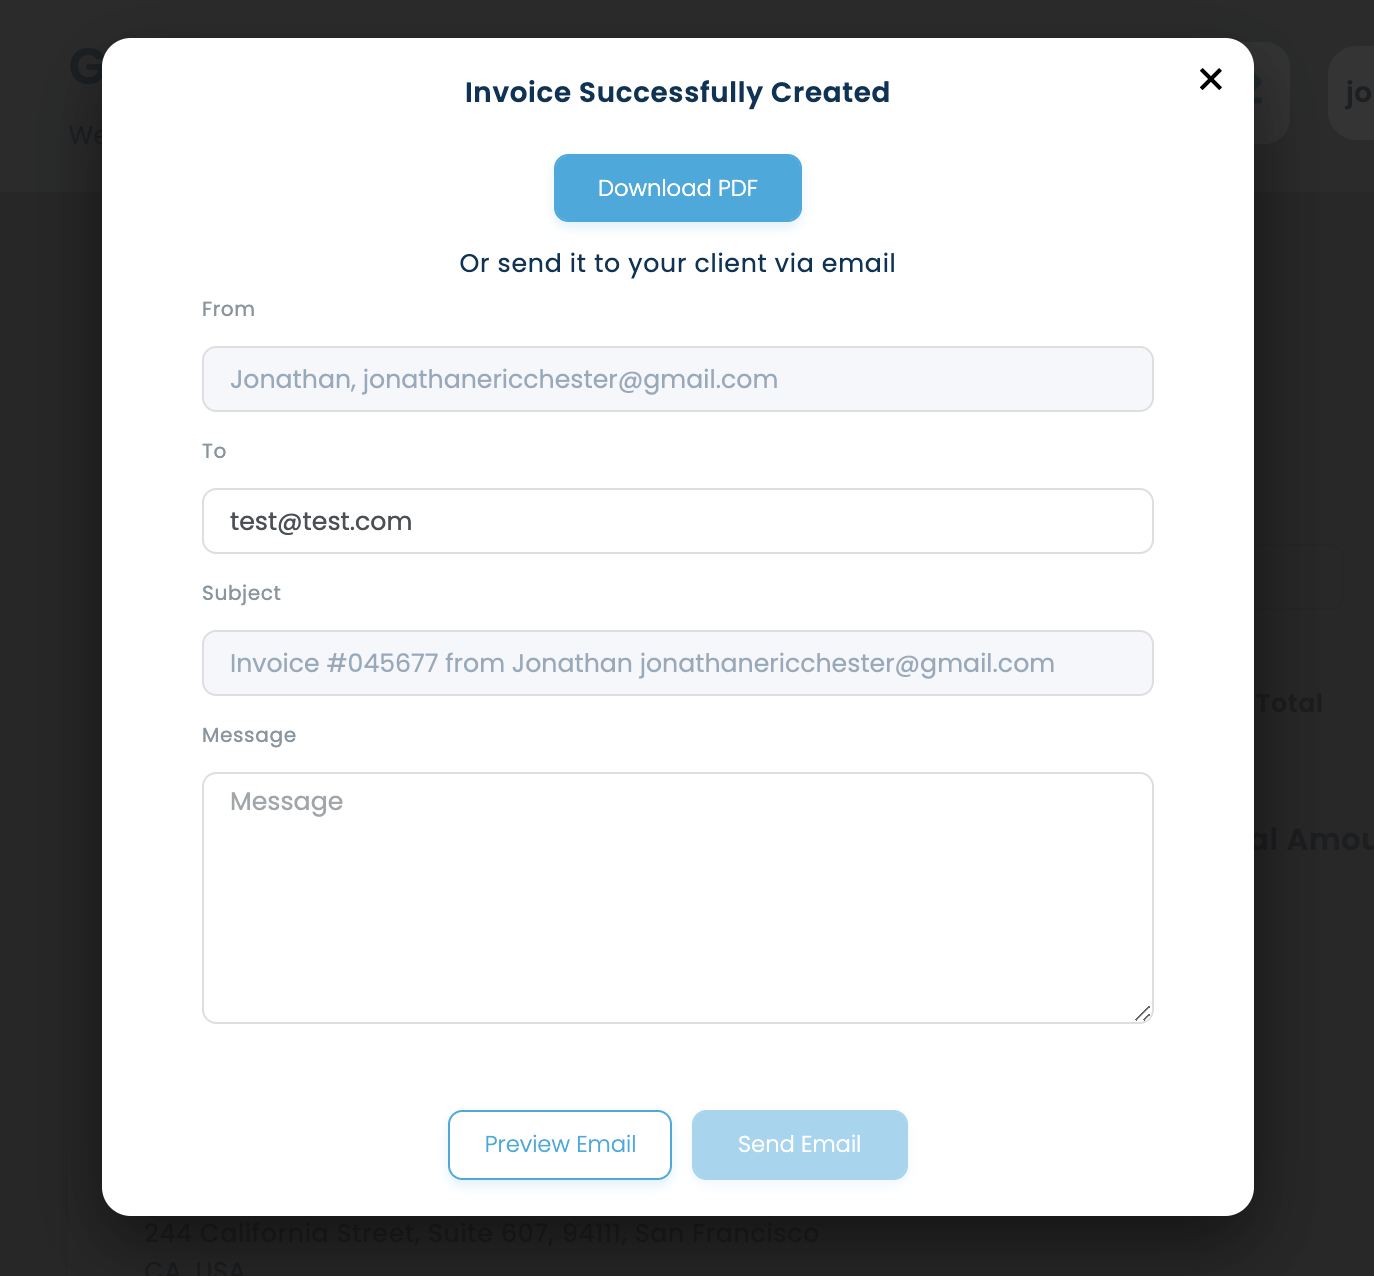This screenshot has height=1276, width=1374.
Task: Click the 'From' field label
Action: coord(228,309)
